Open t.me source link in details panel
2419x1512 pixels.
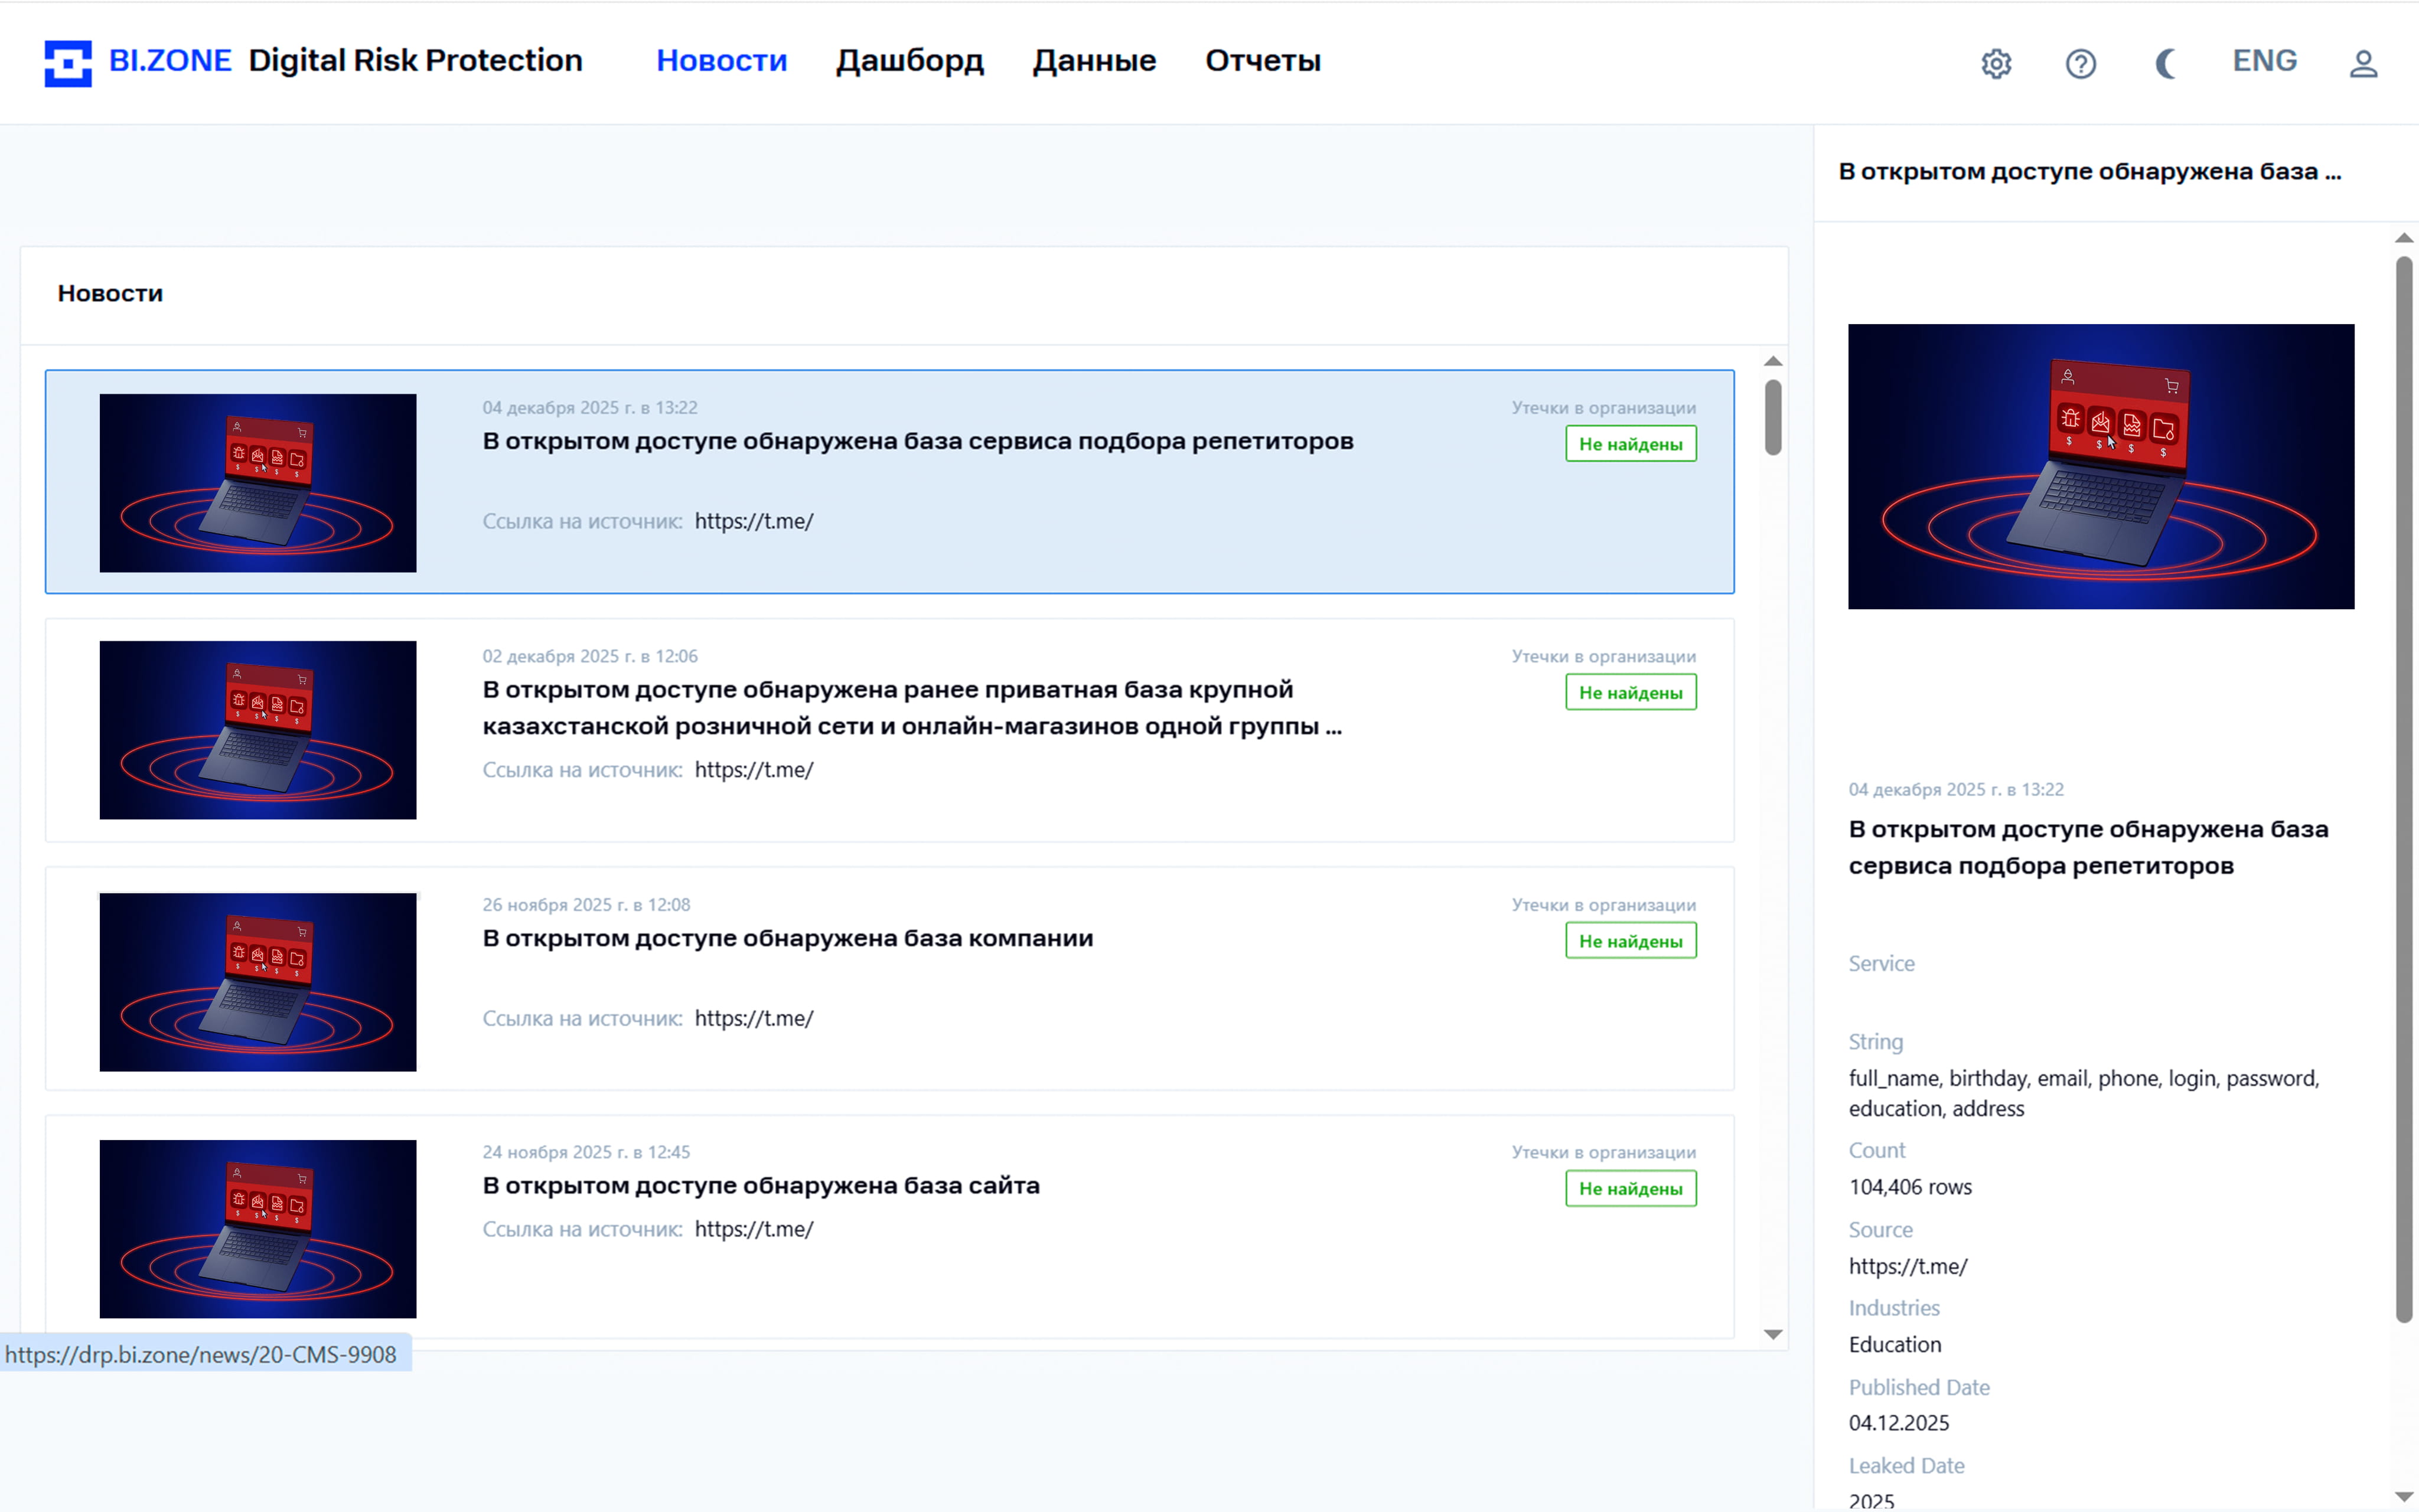1908,1266
